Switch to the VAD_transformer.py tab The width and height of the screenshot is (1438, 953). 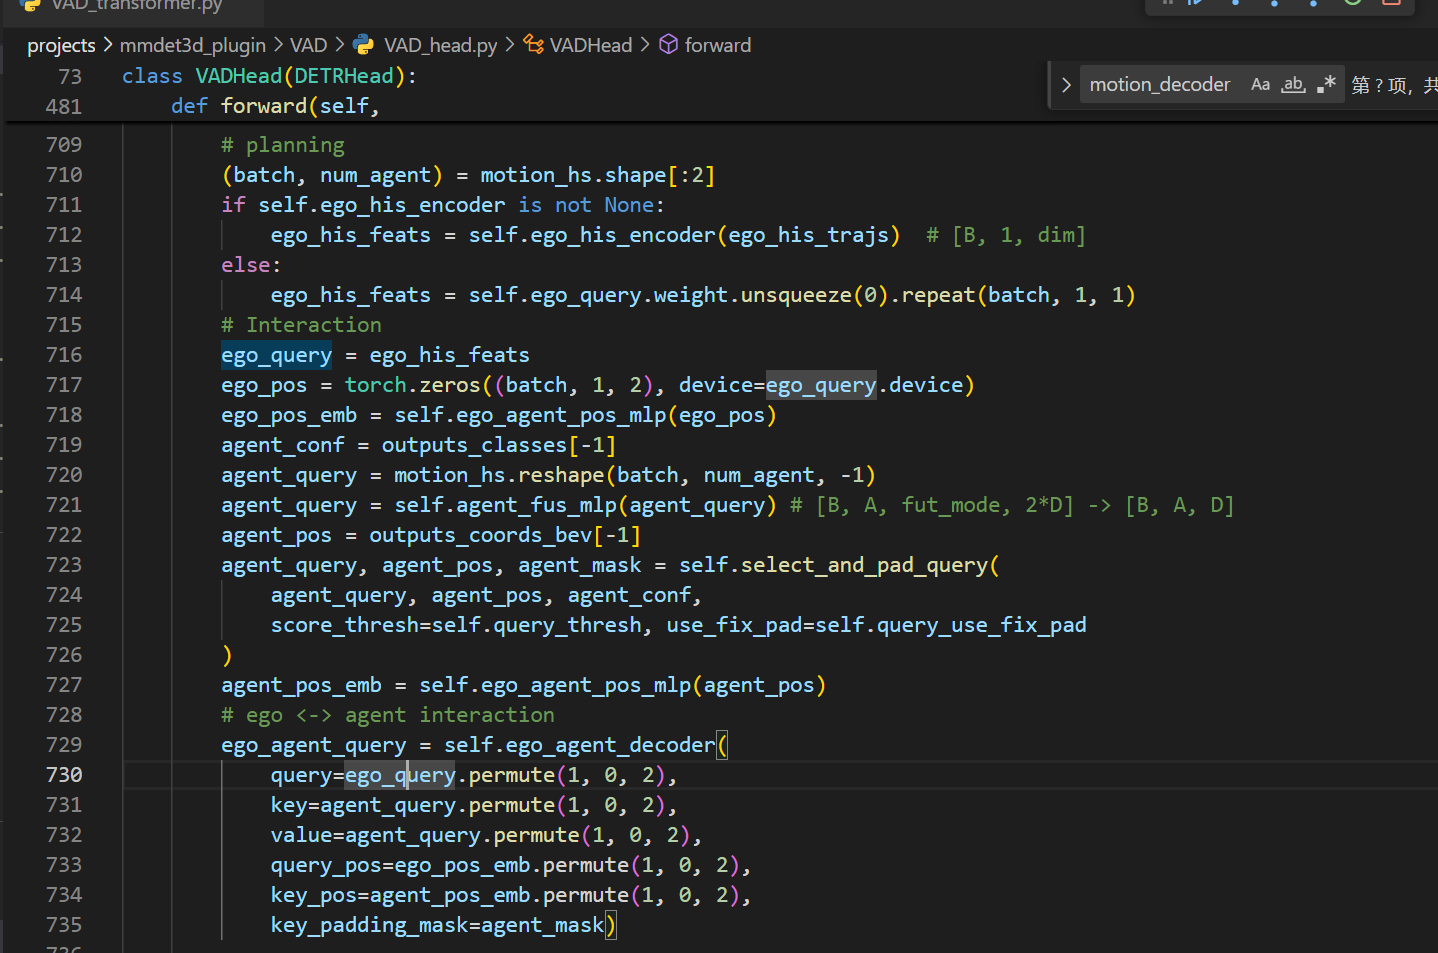pos(137,5)
